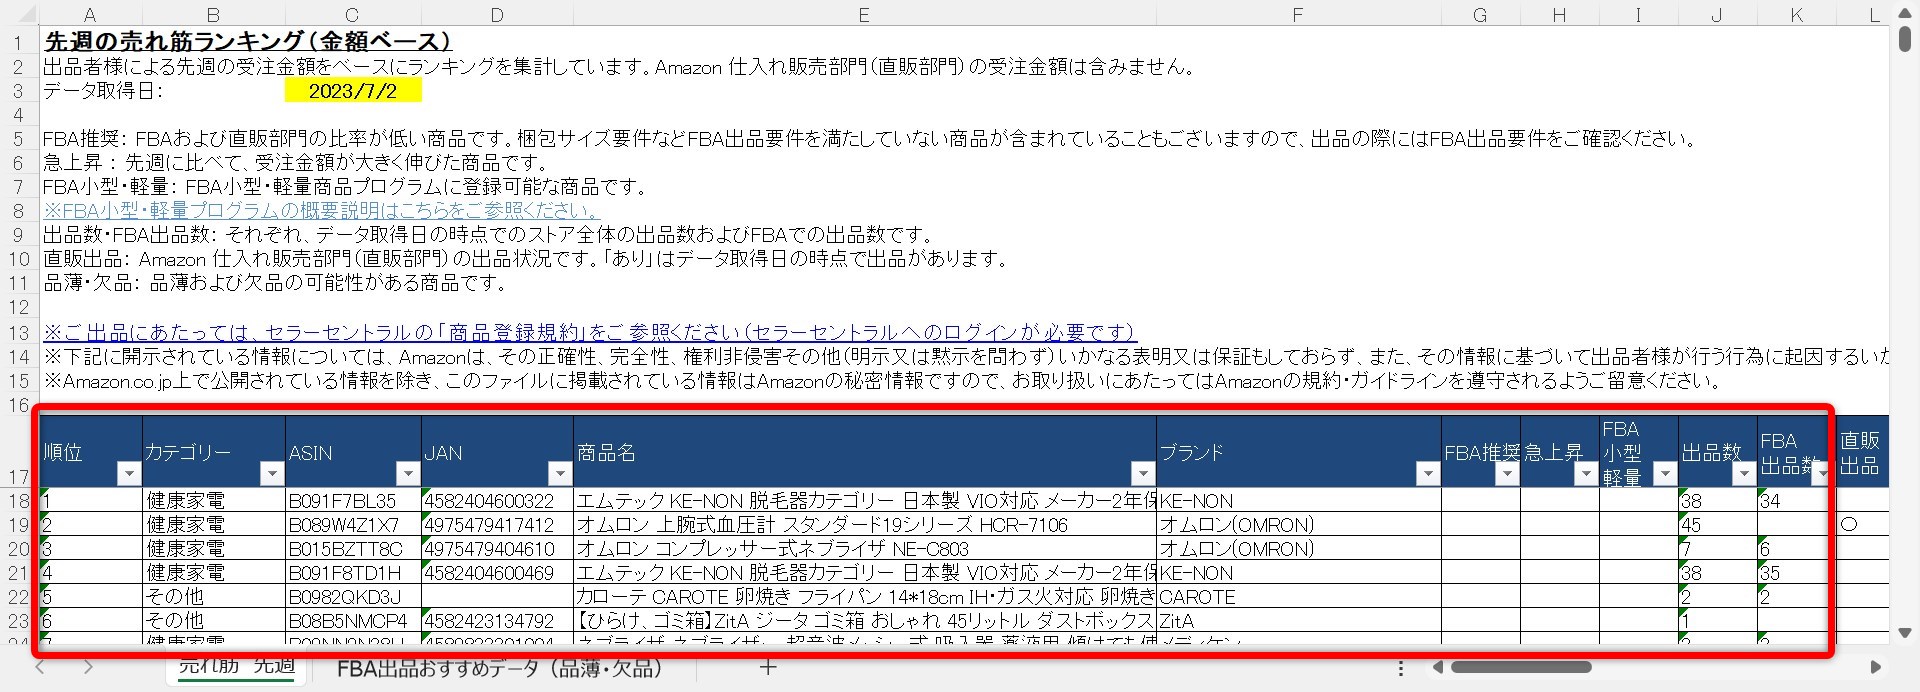Click the three-dot tab bar splitter handle
The width and height of the screenshot is (1920, 692).
pyautogui.click(x=1401, y=668)
